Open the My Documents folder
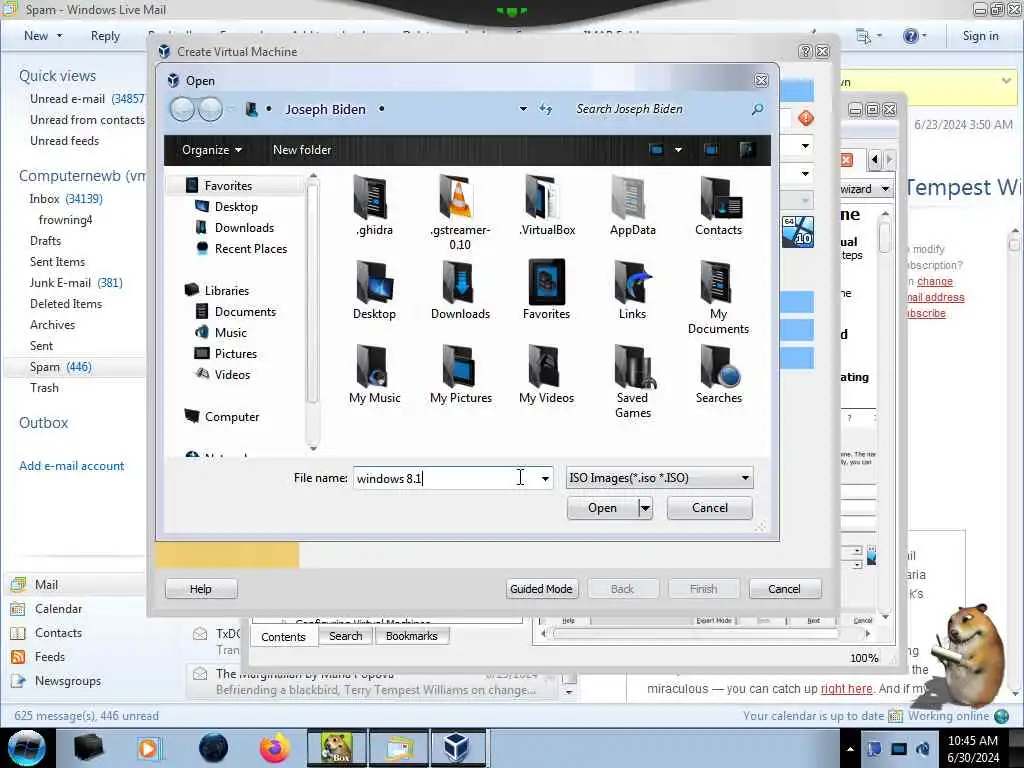 [718, 296]
